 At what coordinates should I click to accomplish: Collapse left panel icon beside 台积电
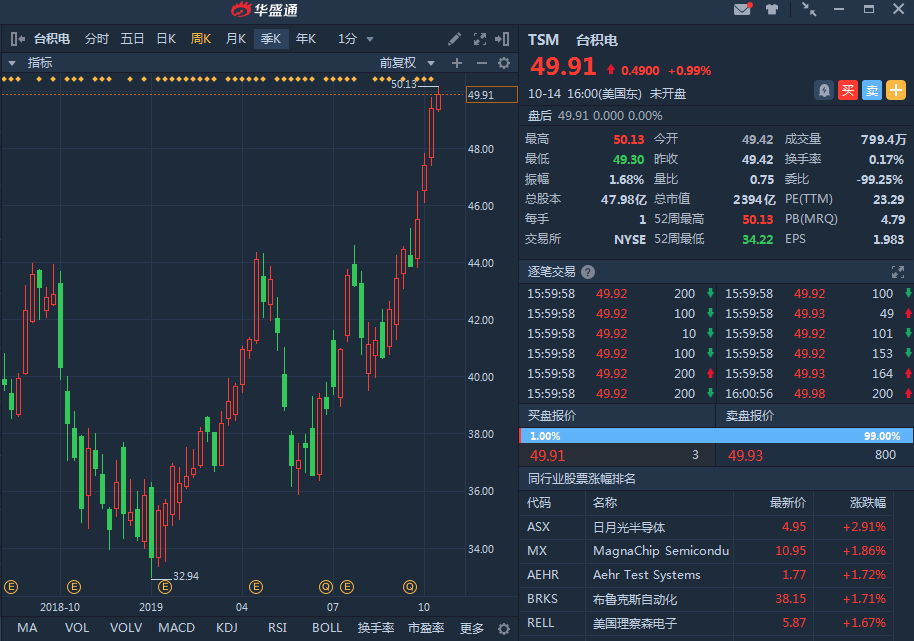click(17, 39)
